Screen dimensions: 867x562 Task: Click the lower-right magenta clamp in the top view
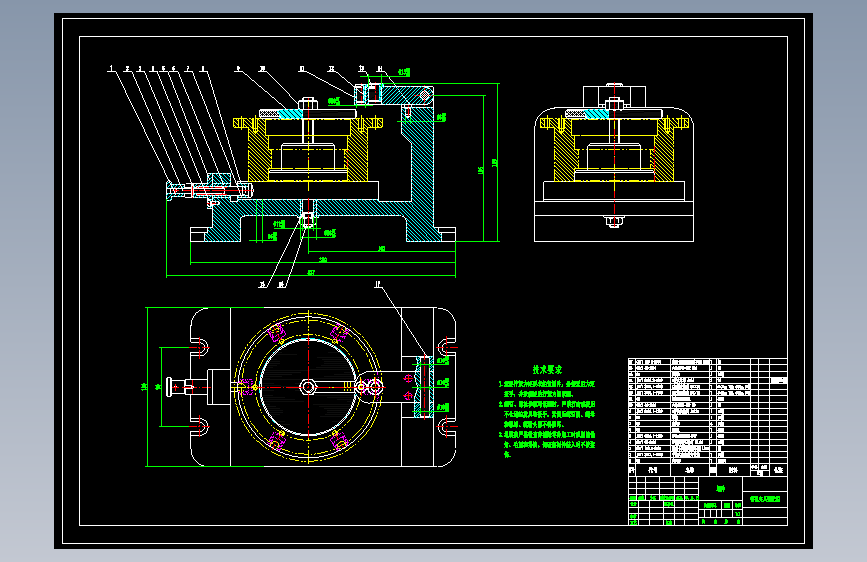click(339, 441)
